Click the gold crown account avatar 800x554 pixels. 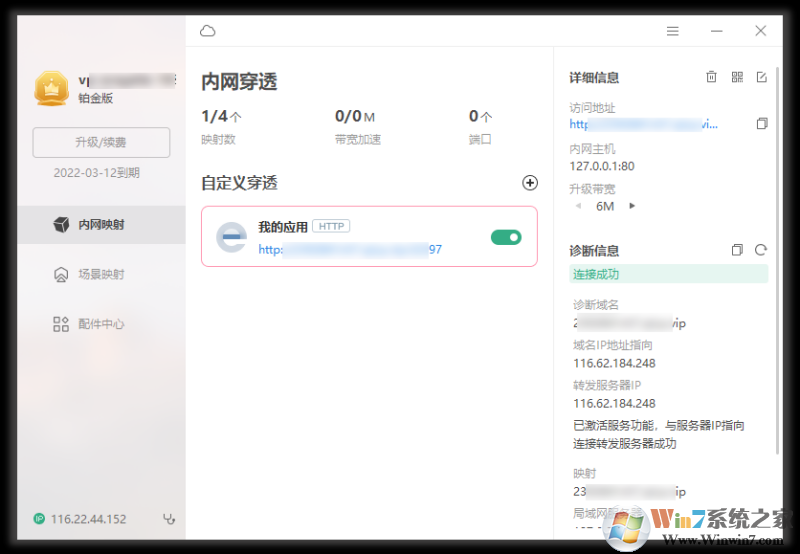(x=50, y=88)
